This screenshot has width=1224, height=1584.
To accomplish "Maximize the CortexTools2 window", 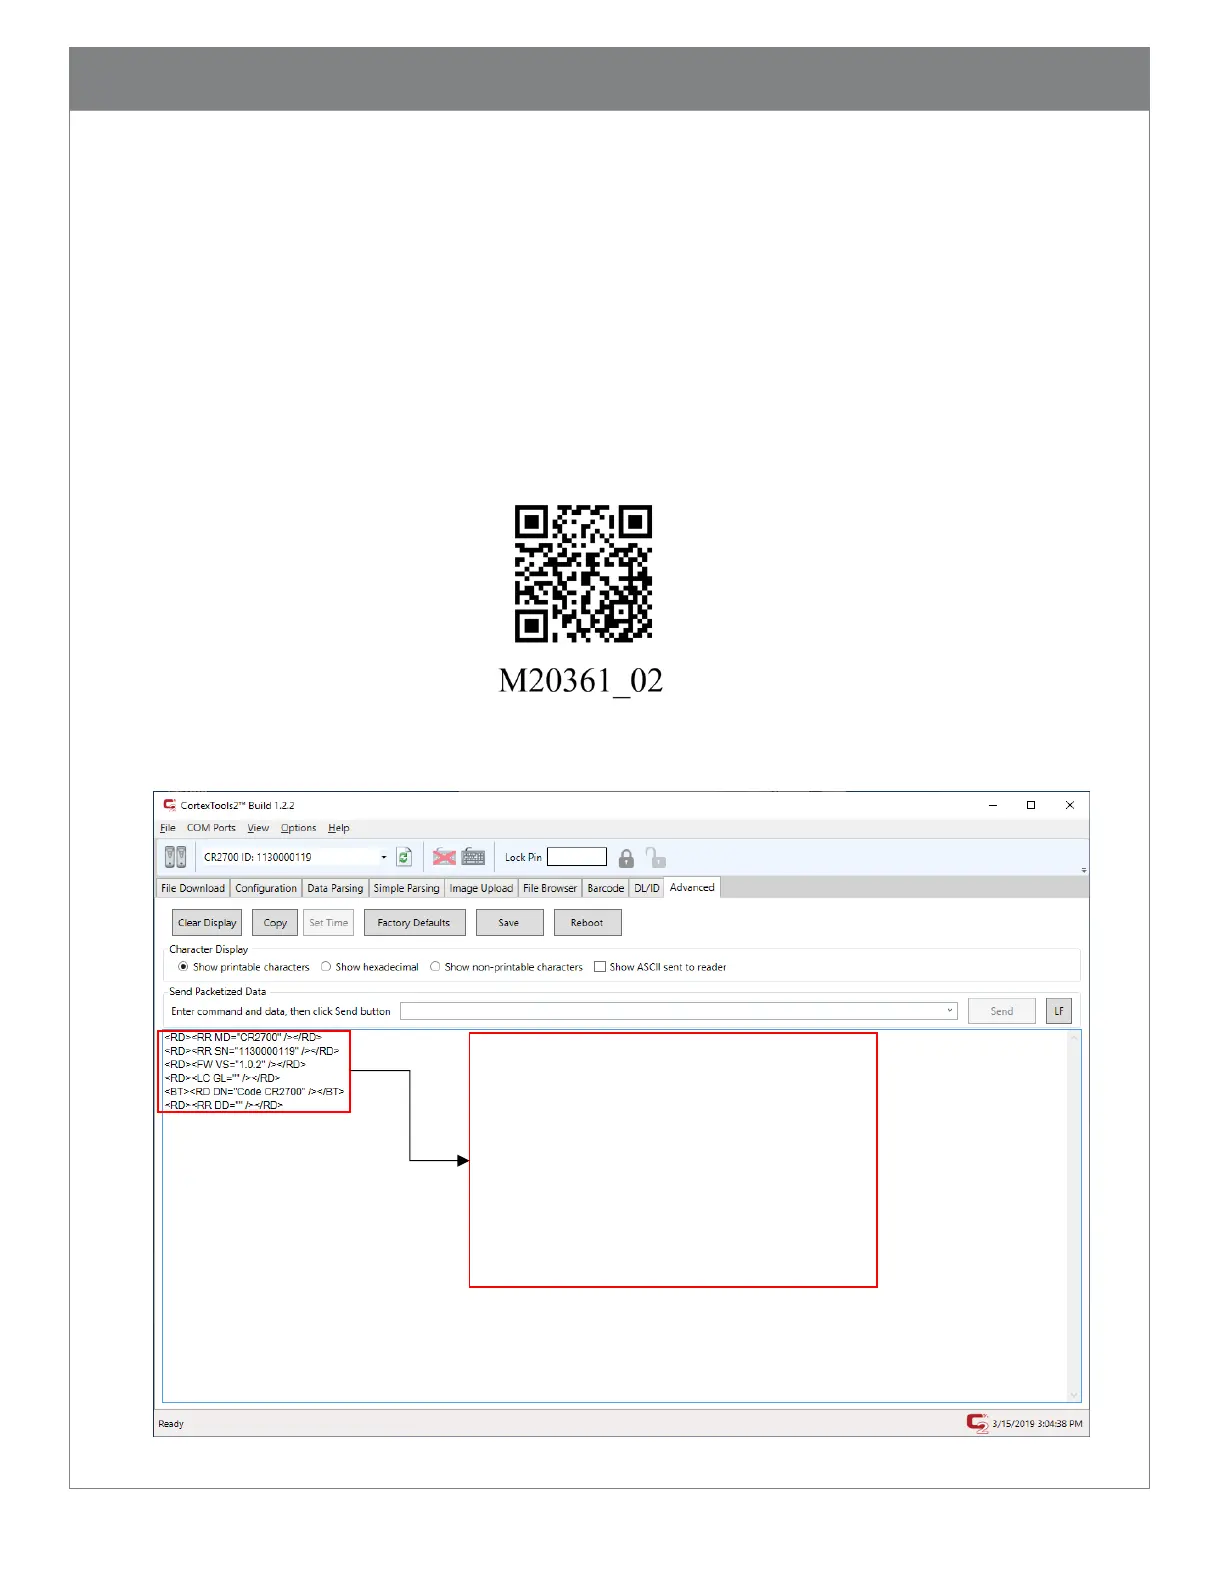I will (x=1031, y=805).
